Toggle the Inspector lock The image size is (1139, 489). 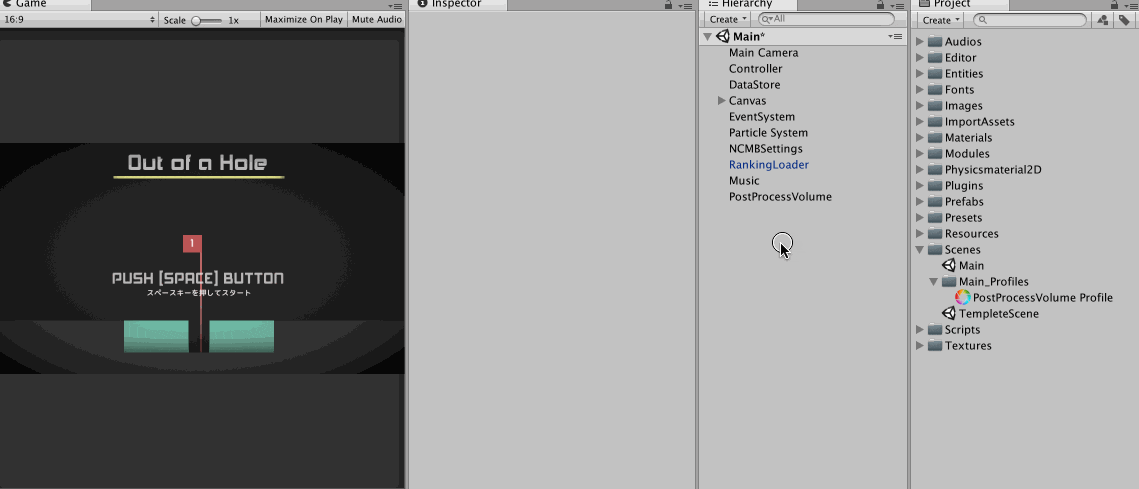[668, 5]
